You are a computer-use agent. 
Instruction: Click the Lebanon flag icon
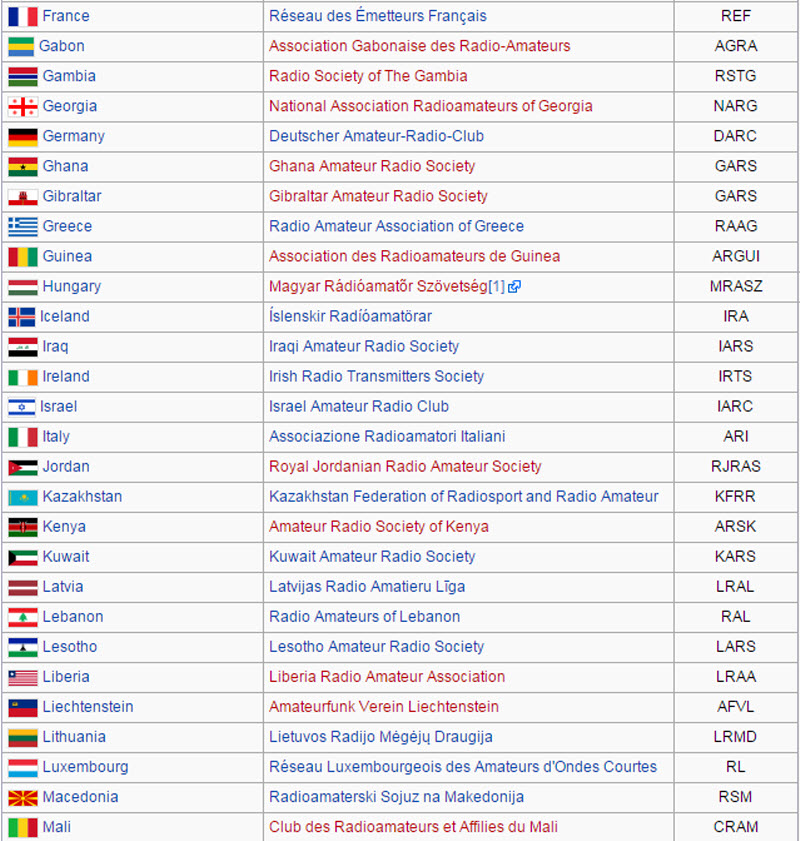(x=23, y=617)
